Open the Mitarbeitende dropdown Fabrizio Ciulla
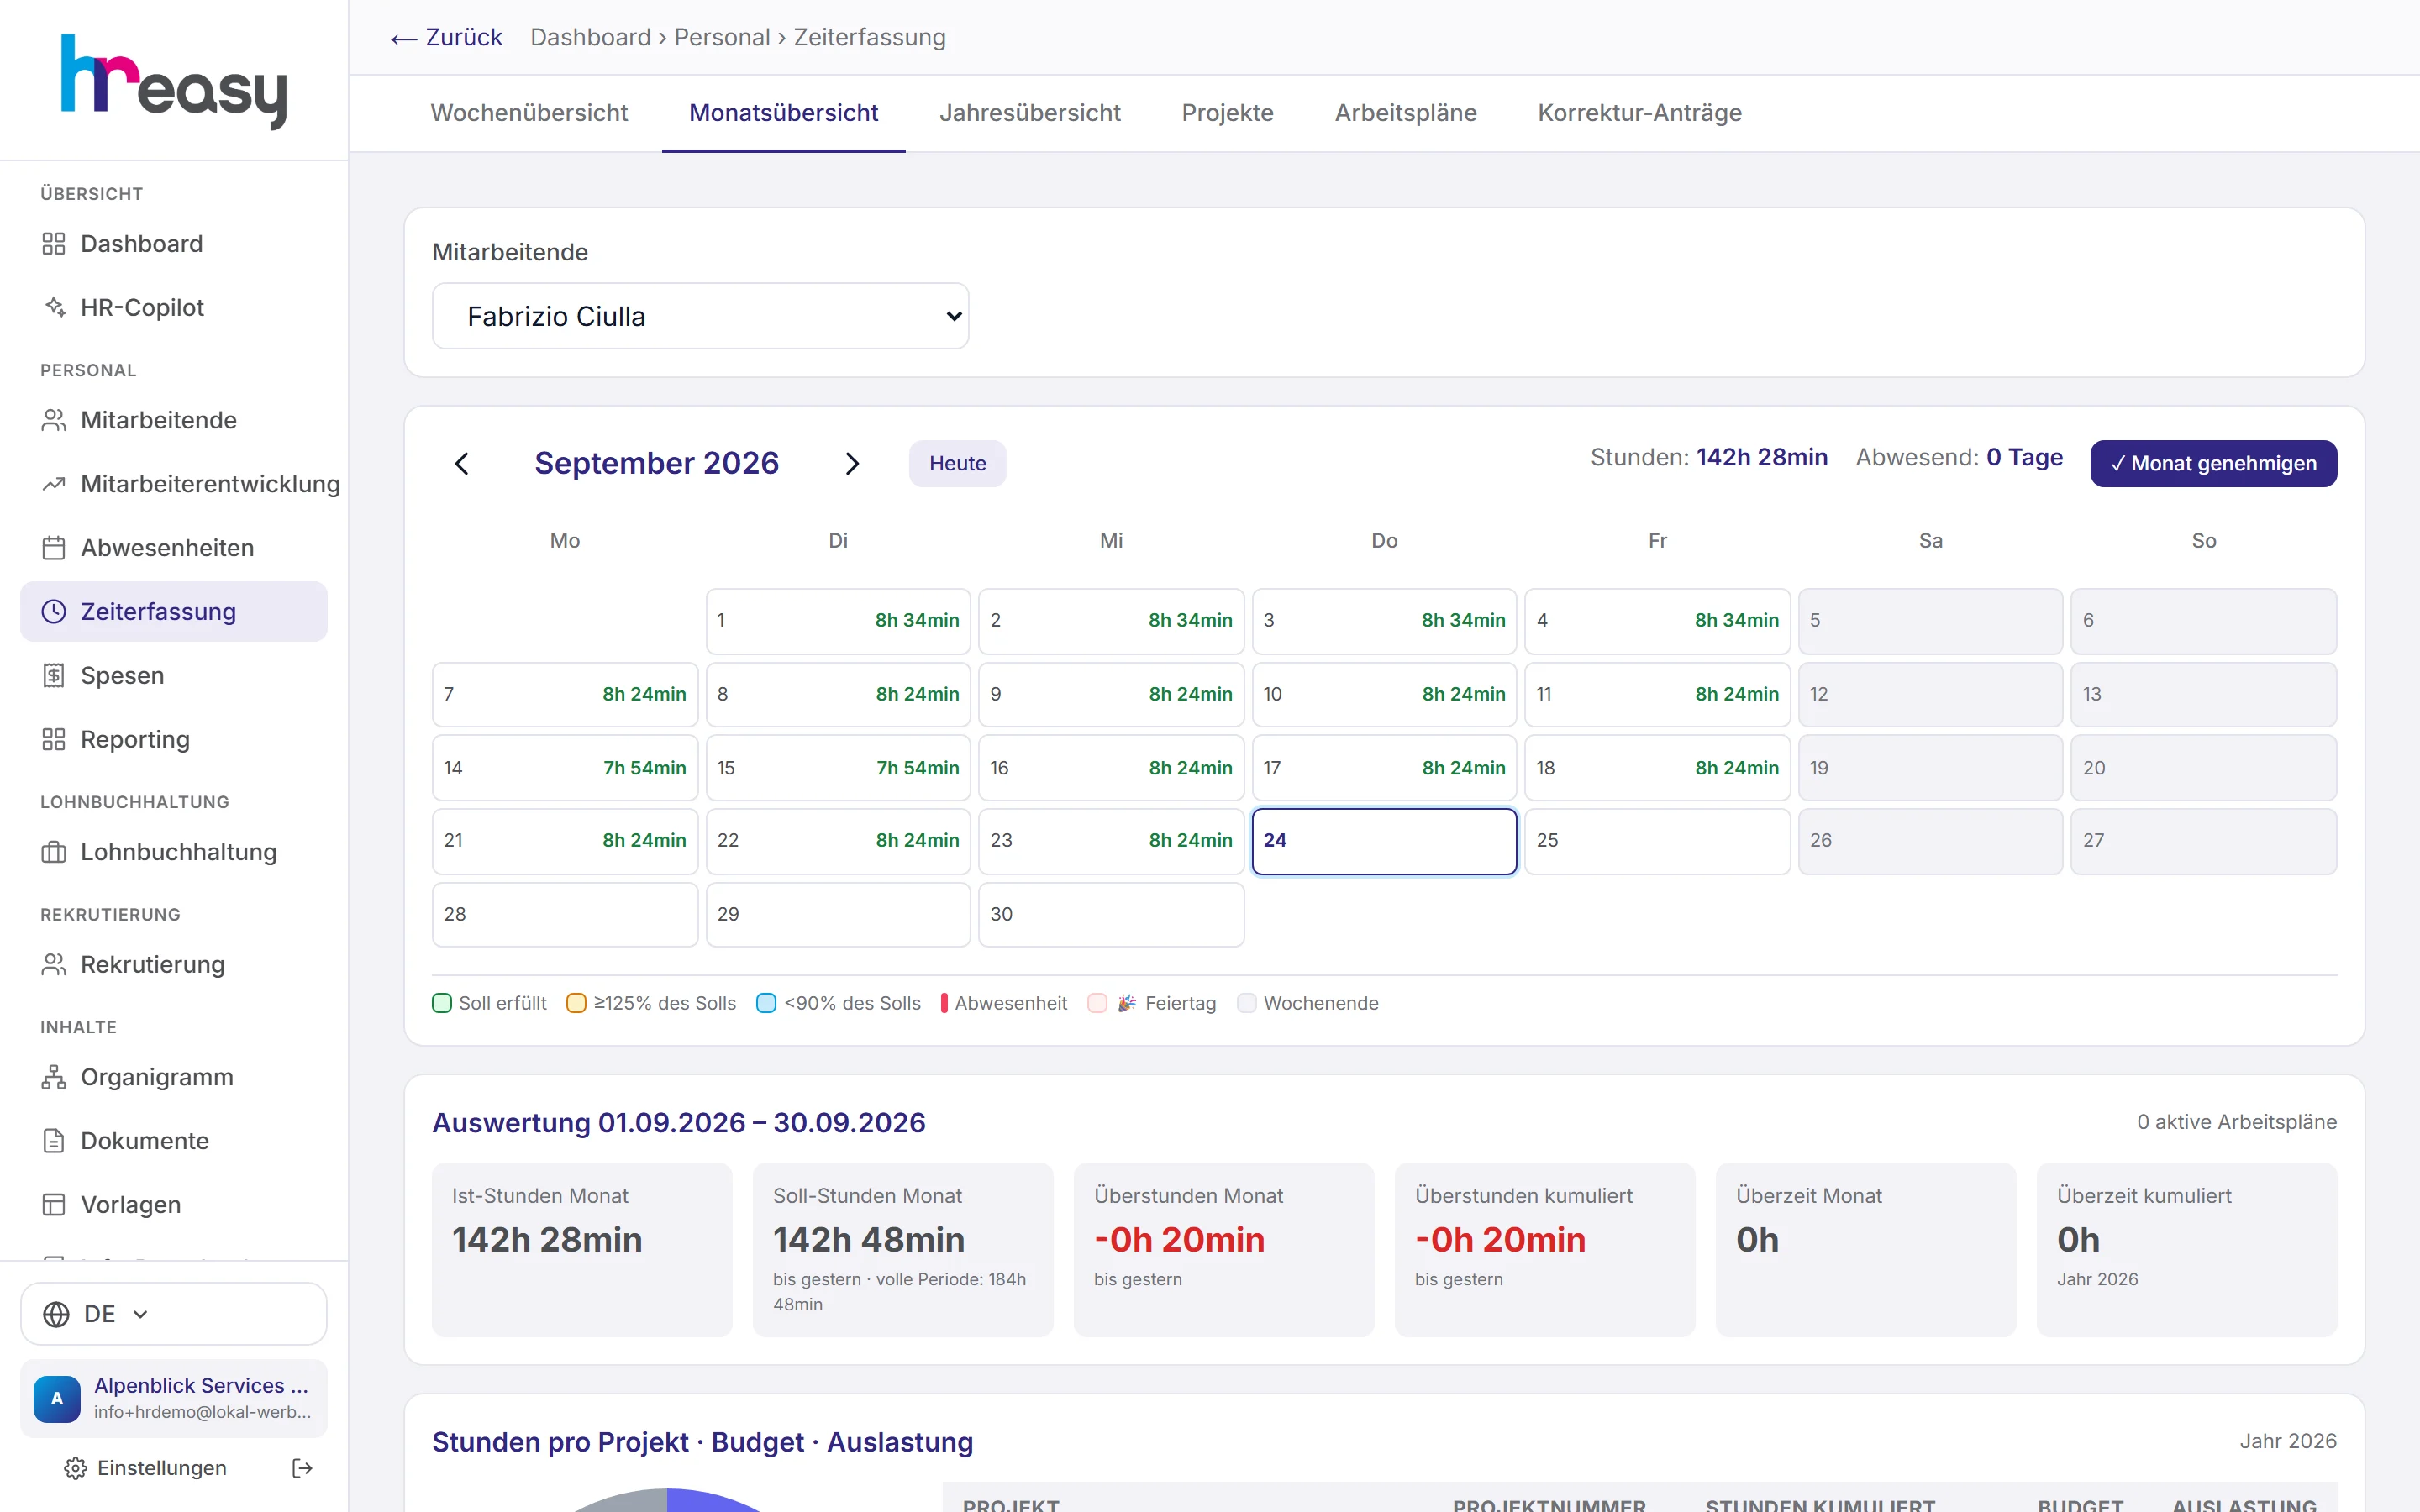The image size is (2420, 1512). click(x=700, y=316)
